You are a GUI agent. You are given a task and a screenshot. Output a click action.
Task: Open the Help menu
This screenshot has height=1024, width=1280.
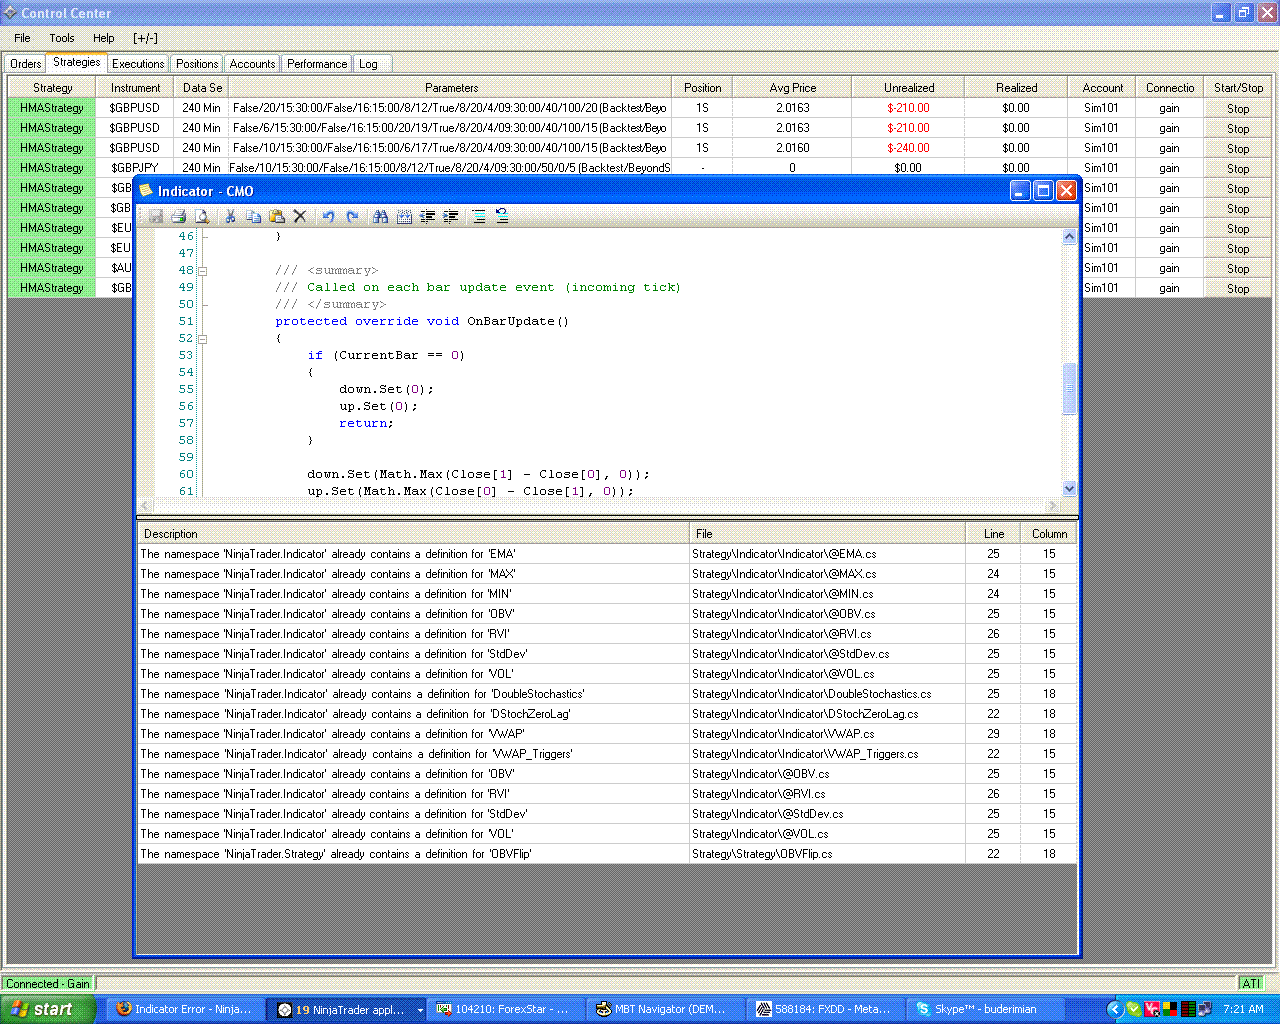pos(104,38)
